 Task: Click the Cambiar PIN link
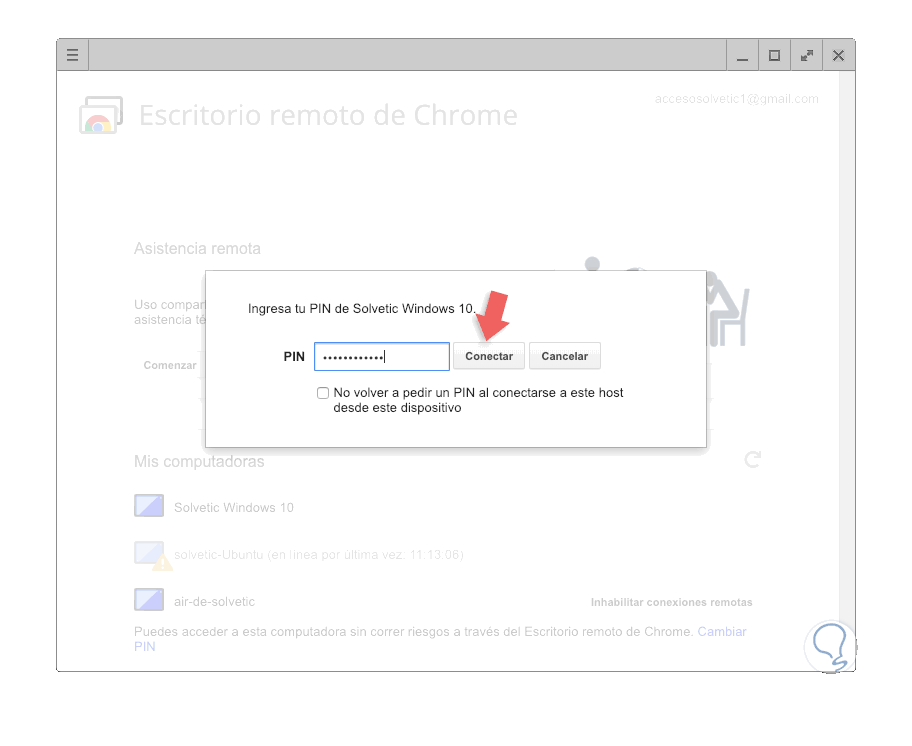point(722,632)
